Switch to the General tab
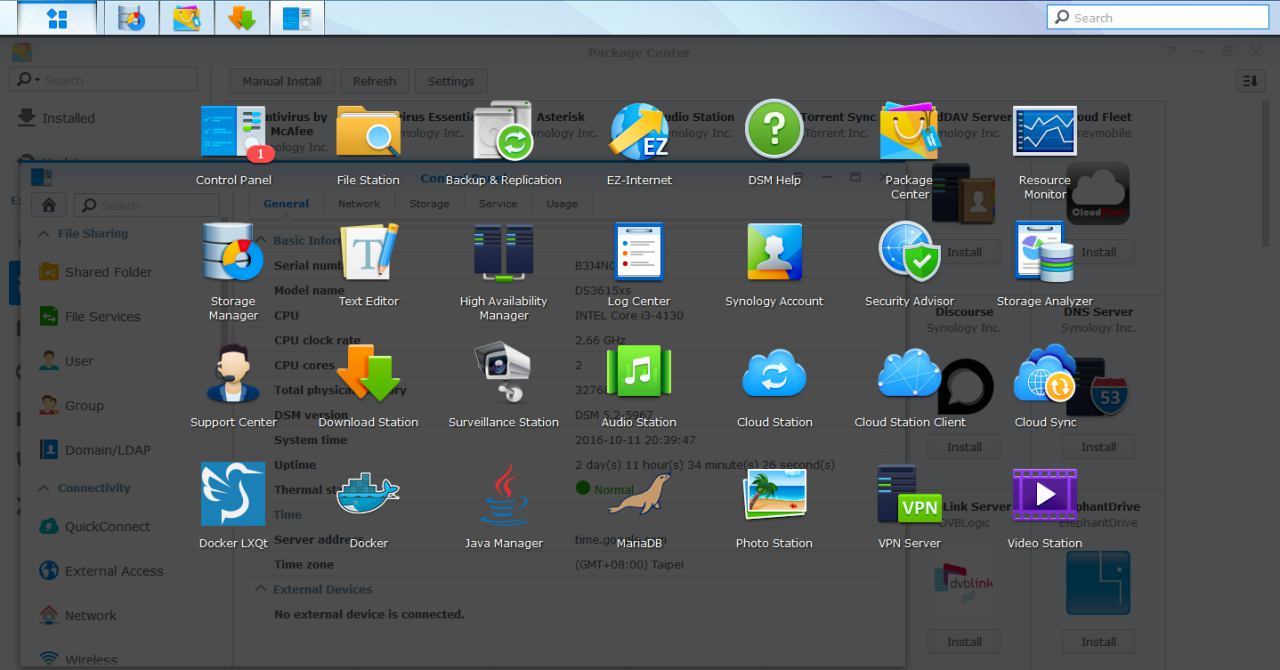1280x670 pixels. pyautogui.click(x=286, y=203)
